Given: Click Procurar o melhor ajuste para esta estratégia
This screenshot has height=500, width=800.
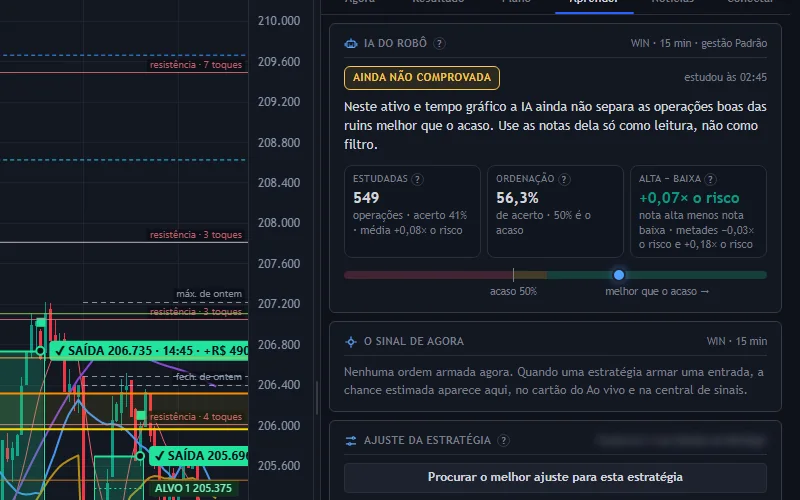Looking at the screenshot, I should (x=555, y=477).
